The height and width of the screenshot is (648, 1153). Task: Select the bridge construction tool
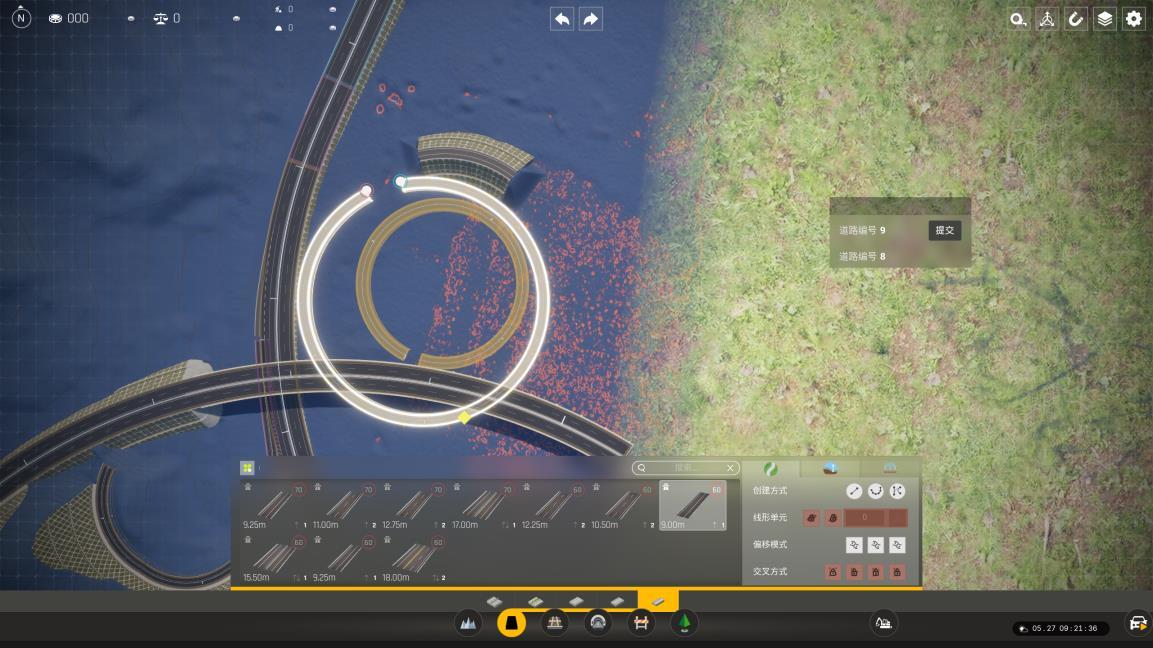tap(554, 624)
